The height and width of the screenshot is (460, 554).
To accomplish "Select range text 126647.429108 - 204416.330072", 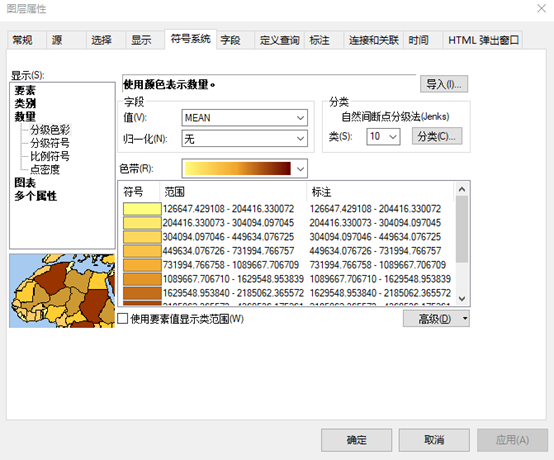I will [x=228, y=209].
